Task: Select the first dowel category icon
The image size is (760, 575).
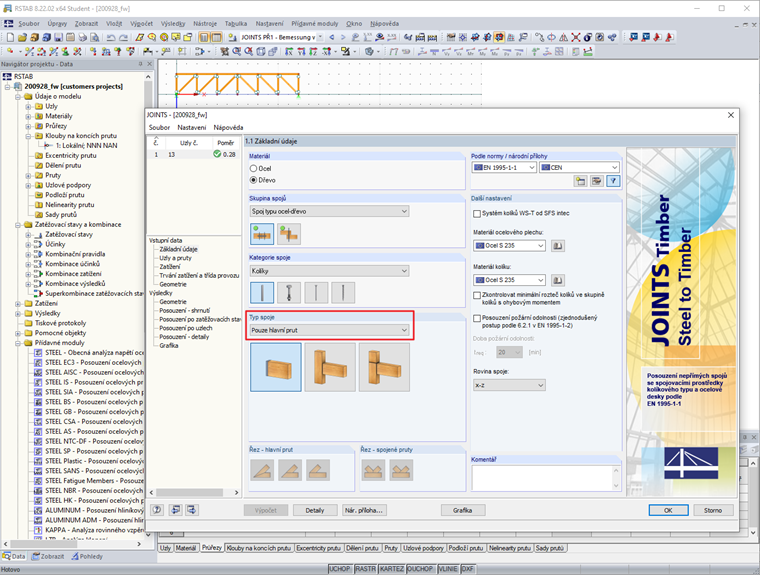Action: [262, 293]
